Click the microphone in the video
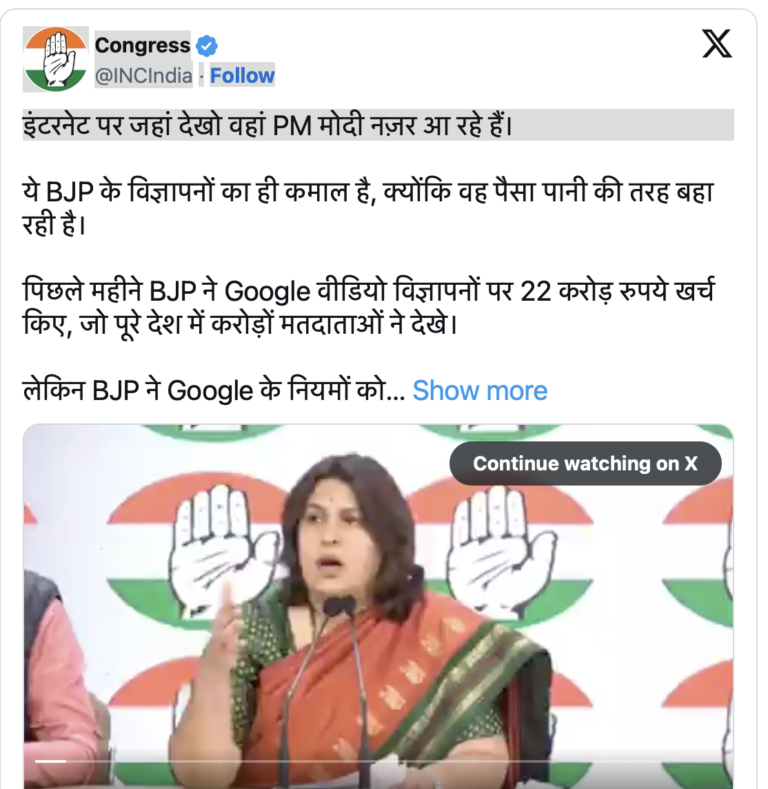The width and height of the screenshot is (768, 789). click(x=340, y=607)
